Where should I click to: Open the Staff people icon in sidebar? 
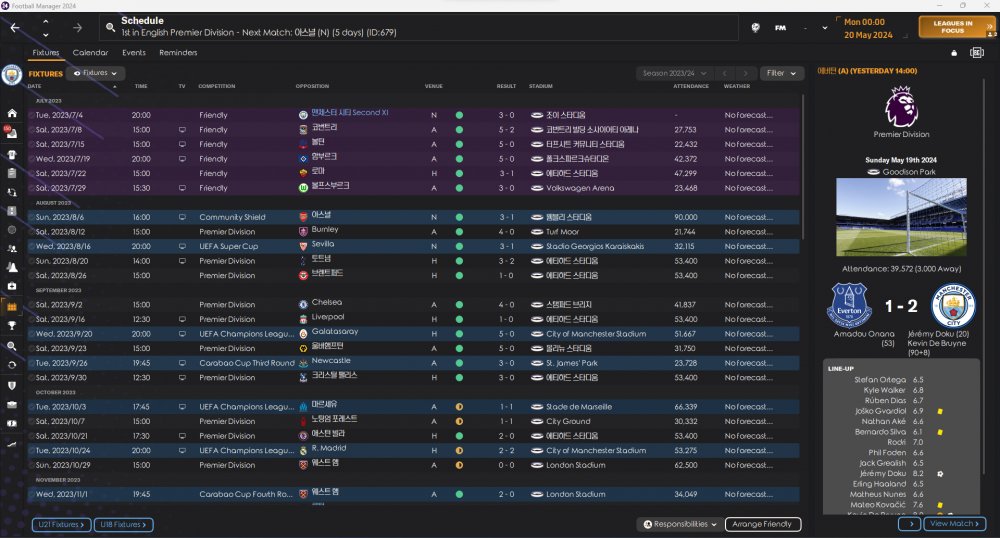[12, 249]
